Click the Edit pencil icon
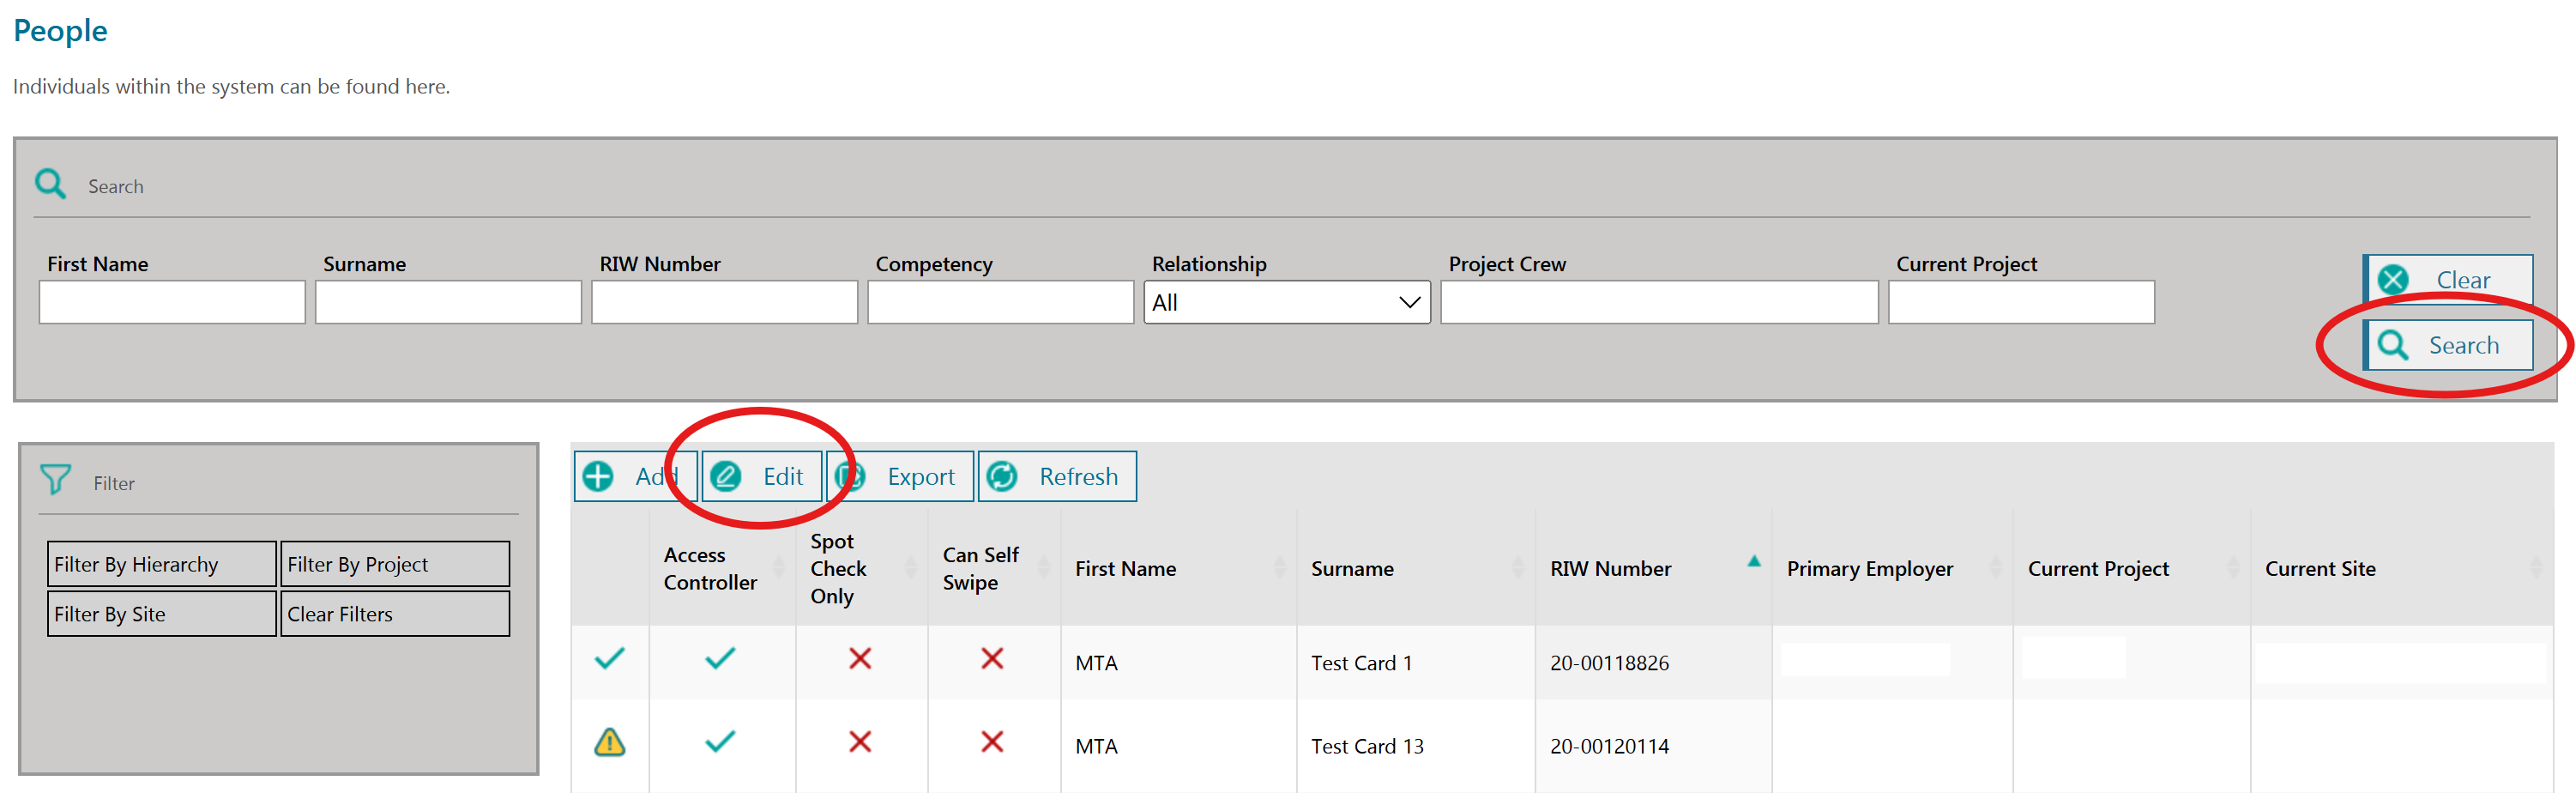 point(726,476)
